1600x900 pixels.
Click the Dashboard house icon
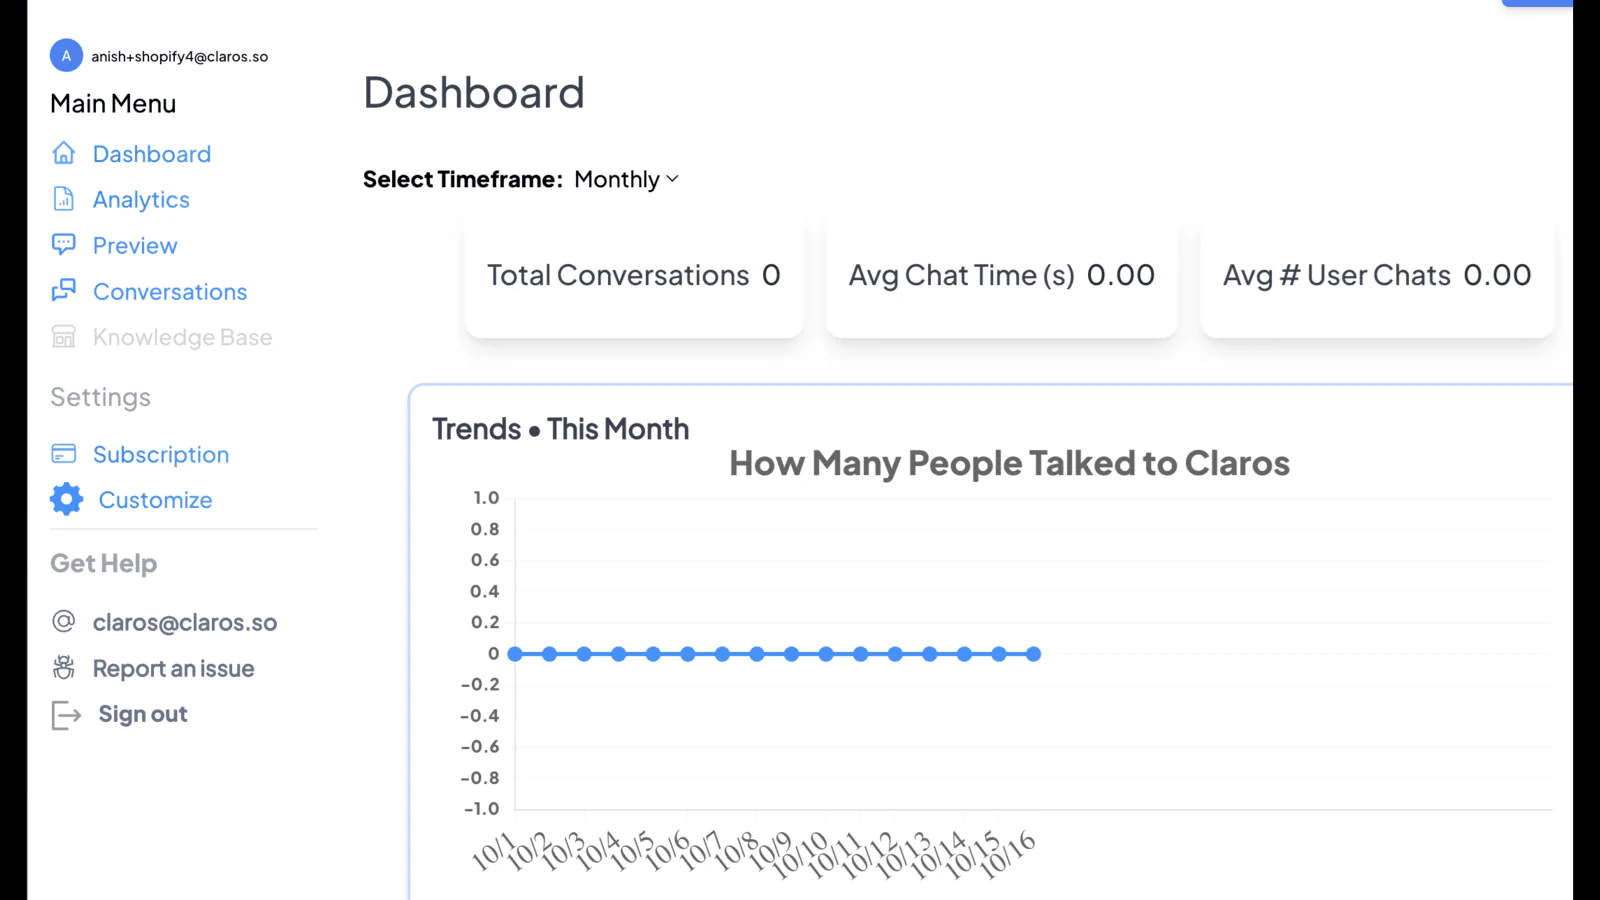64,153
